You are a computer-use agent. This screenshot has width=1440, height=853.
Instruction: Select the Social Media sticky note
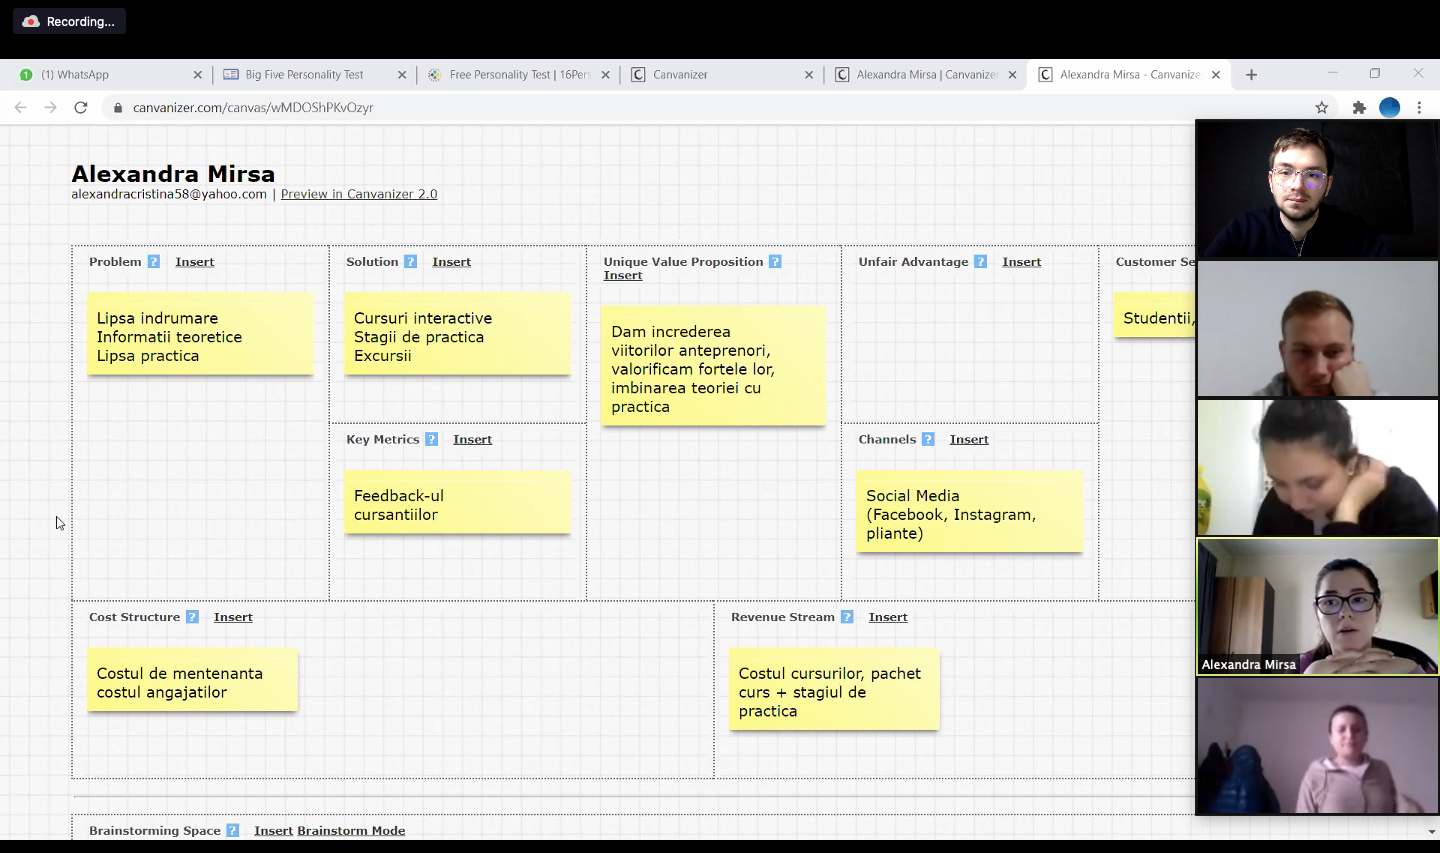(x=969, y=514)
